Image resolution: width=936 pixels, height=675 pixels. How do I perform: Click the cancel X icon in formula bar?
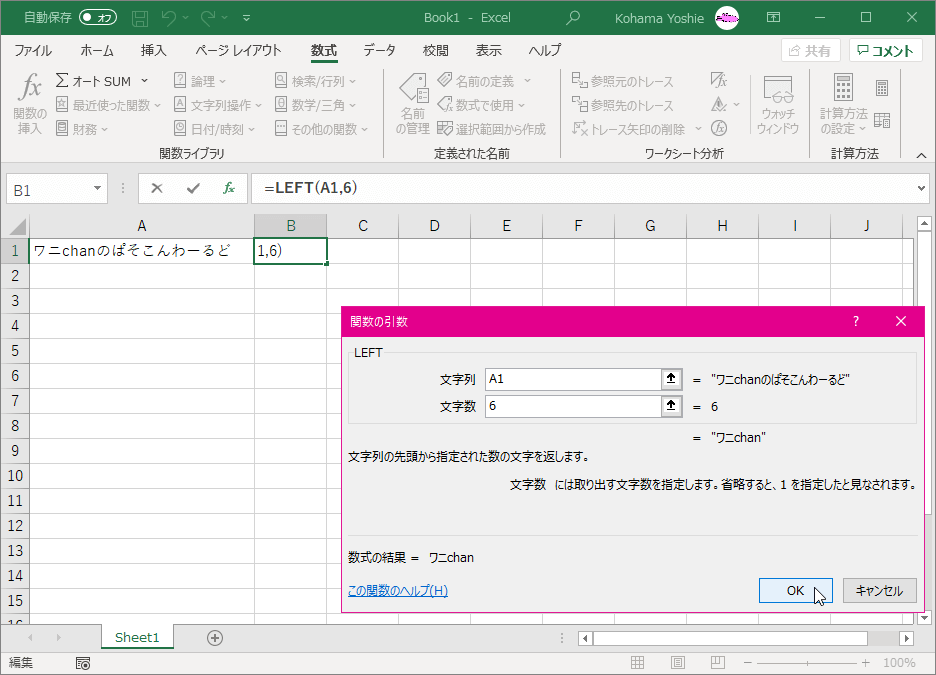[157, 188]
